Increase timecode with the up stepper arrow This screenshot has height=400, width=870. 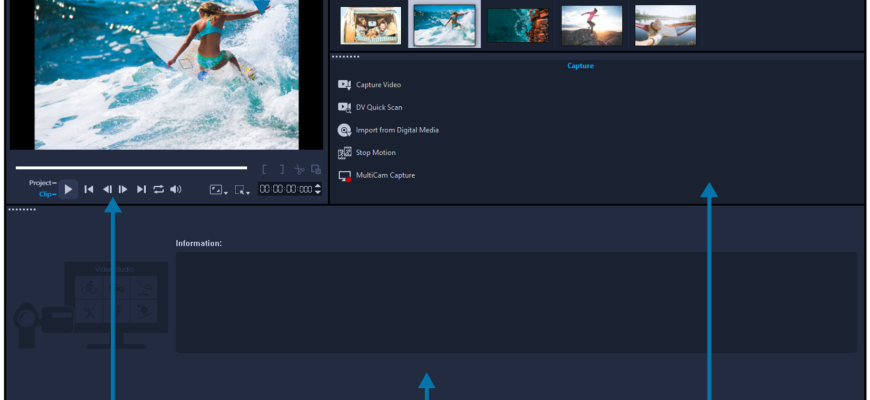tap(318, 186)
